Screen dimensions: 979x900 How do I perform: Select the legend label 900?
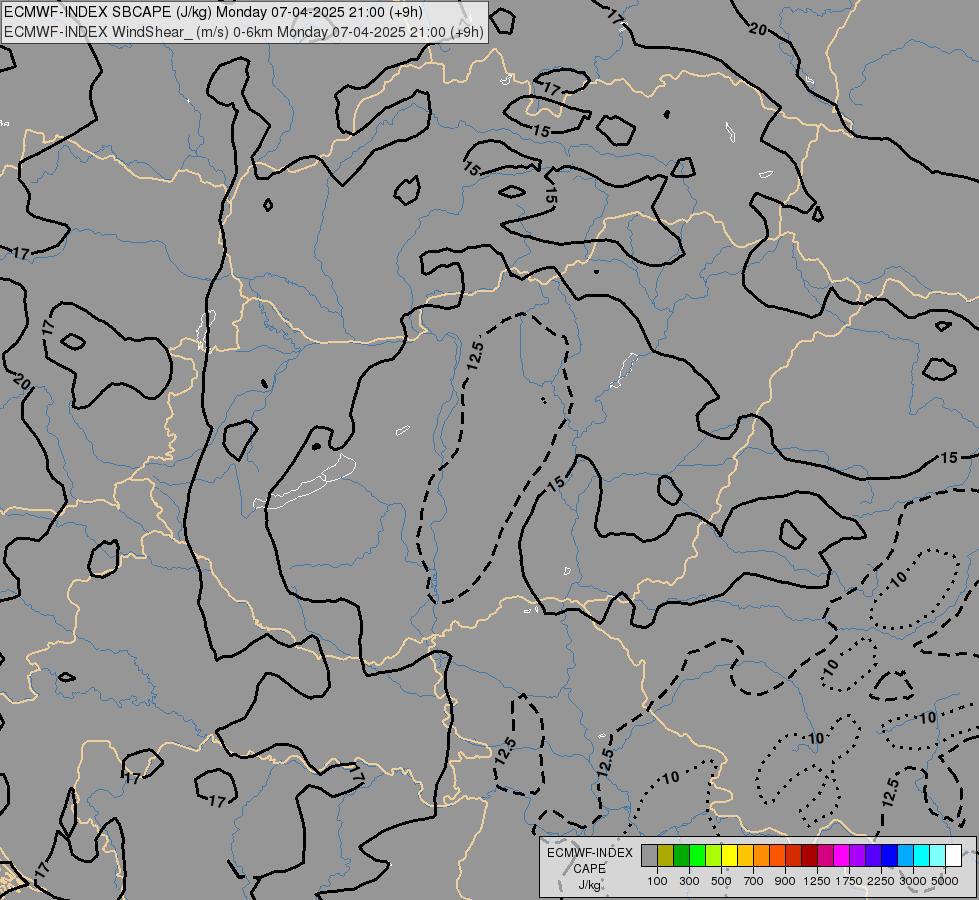pyautogui.click(x=785, y=881)
